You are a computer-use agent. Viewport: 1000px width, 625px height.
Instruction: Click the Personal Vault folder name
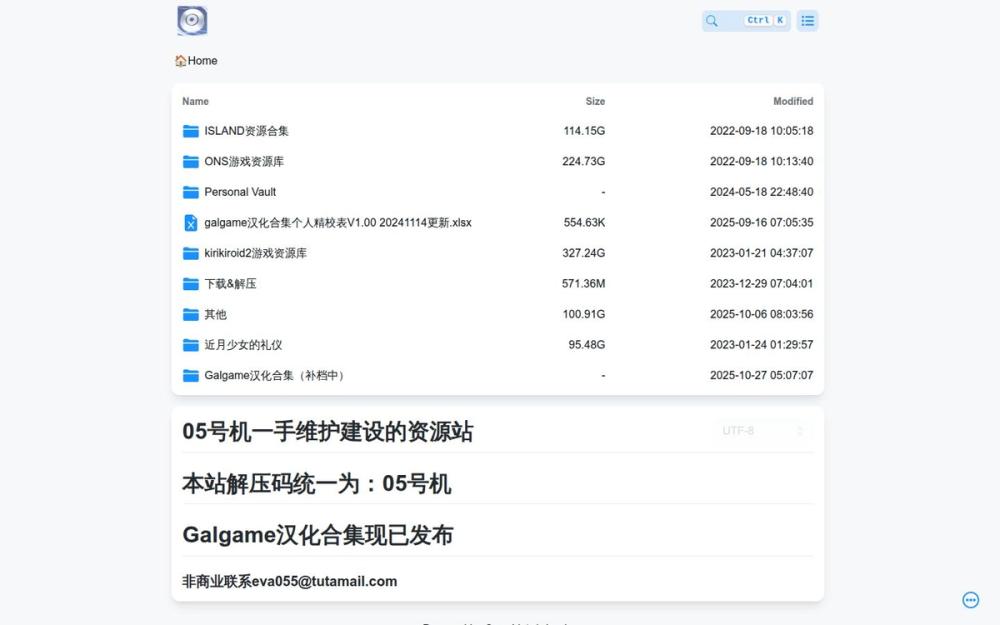click(240, 193)
